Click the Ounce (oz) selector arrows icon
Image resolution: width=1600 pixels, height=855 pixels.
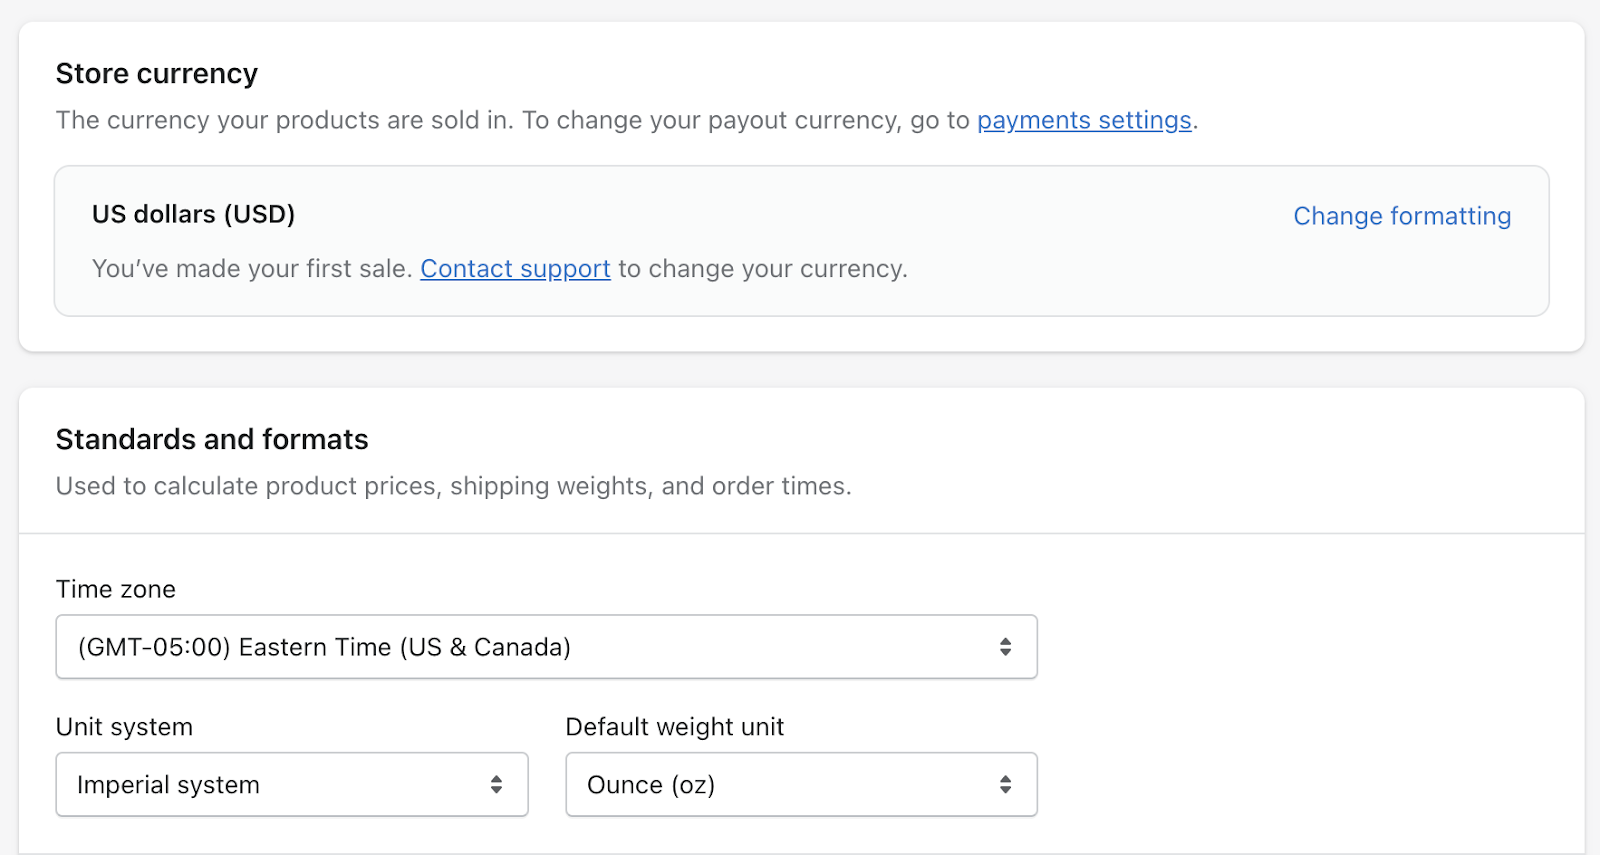[x=1005, y=785]
